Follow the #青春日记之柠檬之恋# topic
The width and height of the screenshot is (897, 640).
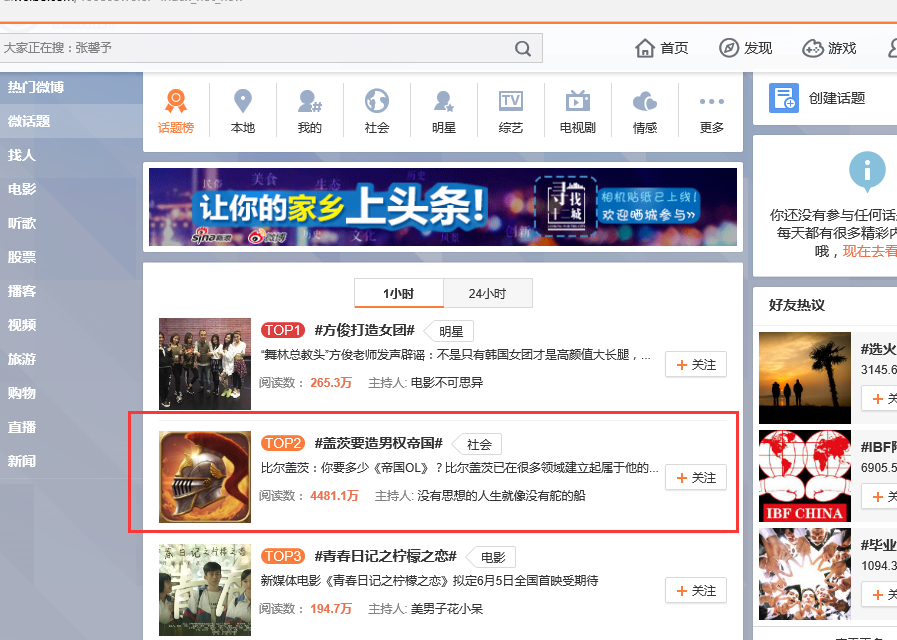coord(696,590)
